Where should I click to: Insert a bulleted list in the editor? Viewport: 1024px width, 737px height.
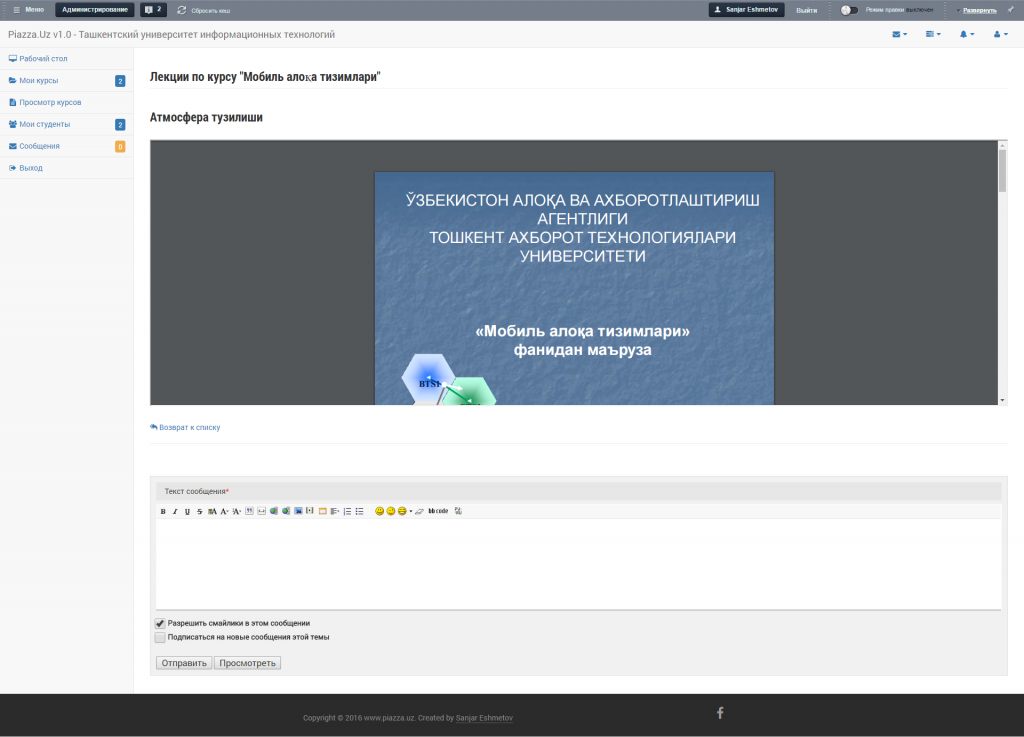click(x=359, y=511)
